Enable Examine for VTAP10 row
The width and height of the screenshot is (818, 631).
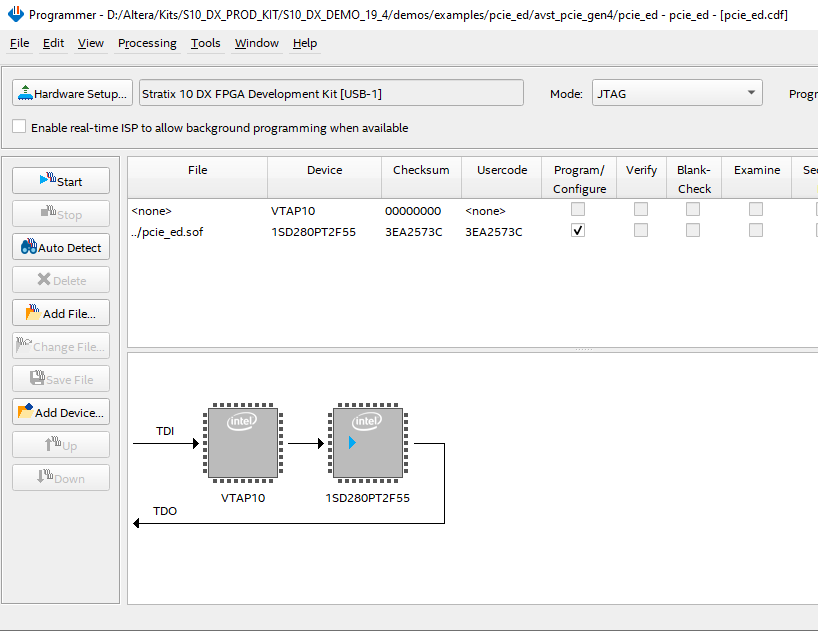click(756, 210)
